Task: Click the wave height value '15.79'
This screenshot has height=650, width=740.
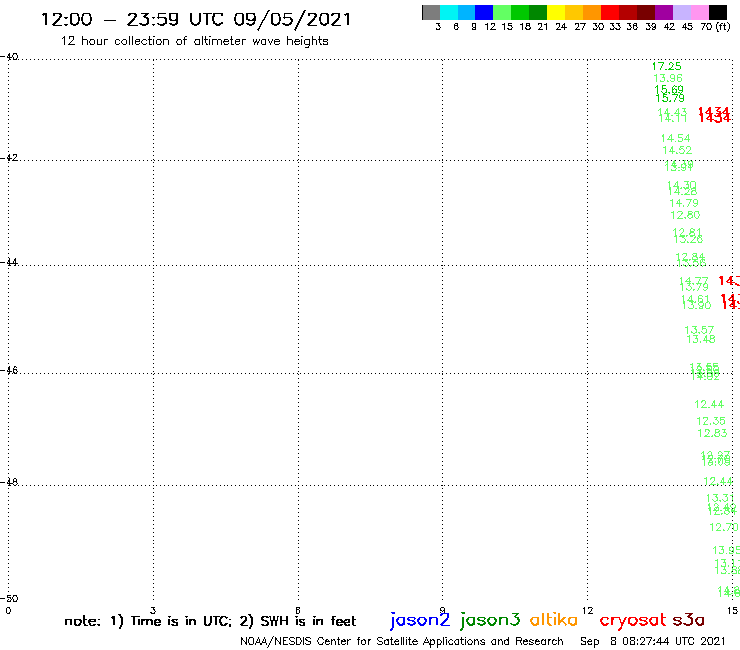Action: tap(670, 98)
